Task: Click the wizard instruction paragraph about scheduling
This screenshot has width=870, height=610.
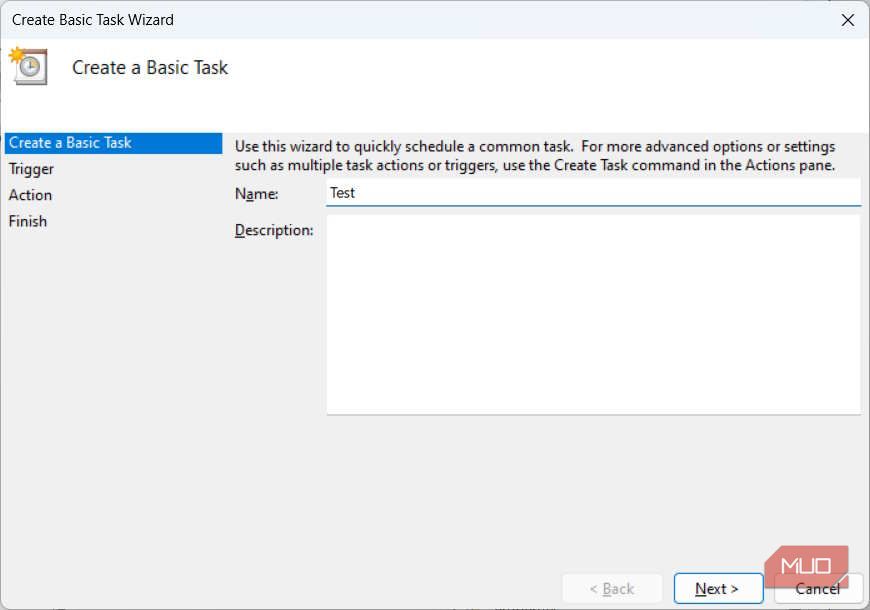Action: 545,154
